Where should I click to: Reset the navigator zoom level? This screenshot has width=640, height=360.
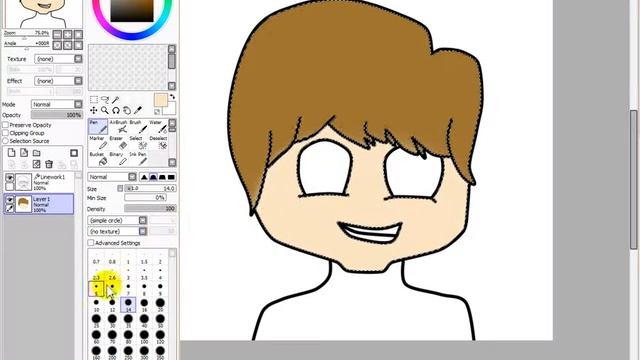[x=78, y=34]
